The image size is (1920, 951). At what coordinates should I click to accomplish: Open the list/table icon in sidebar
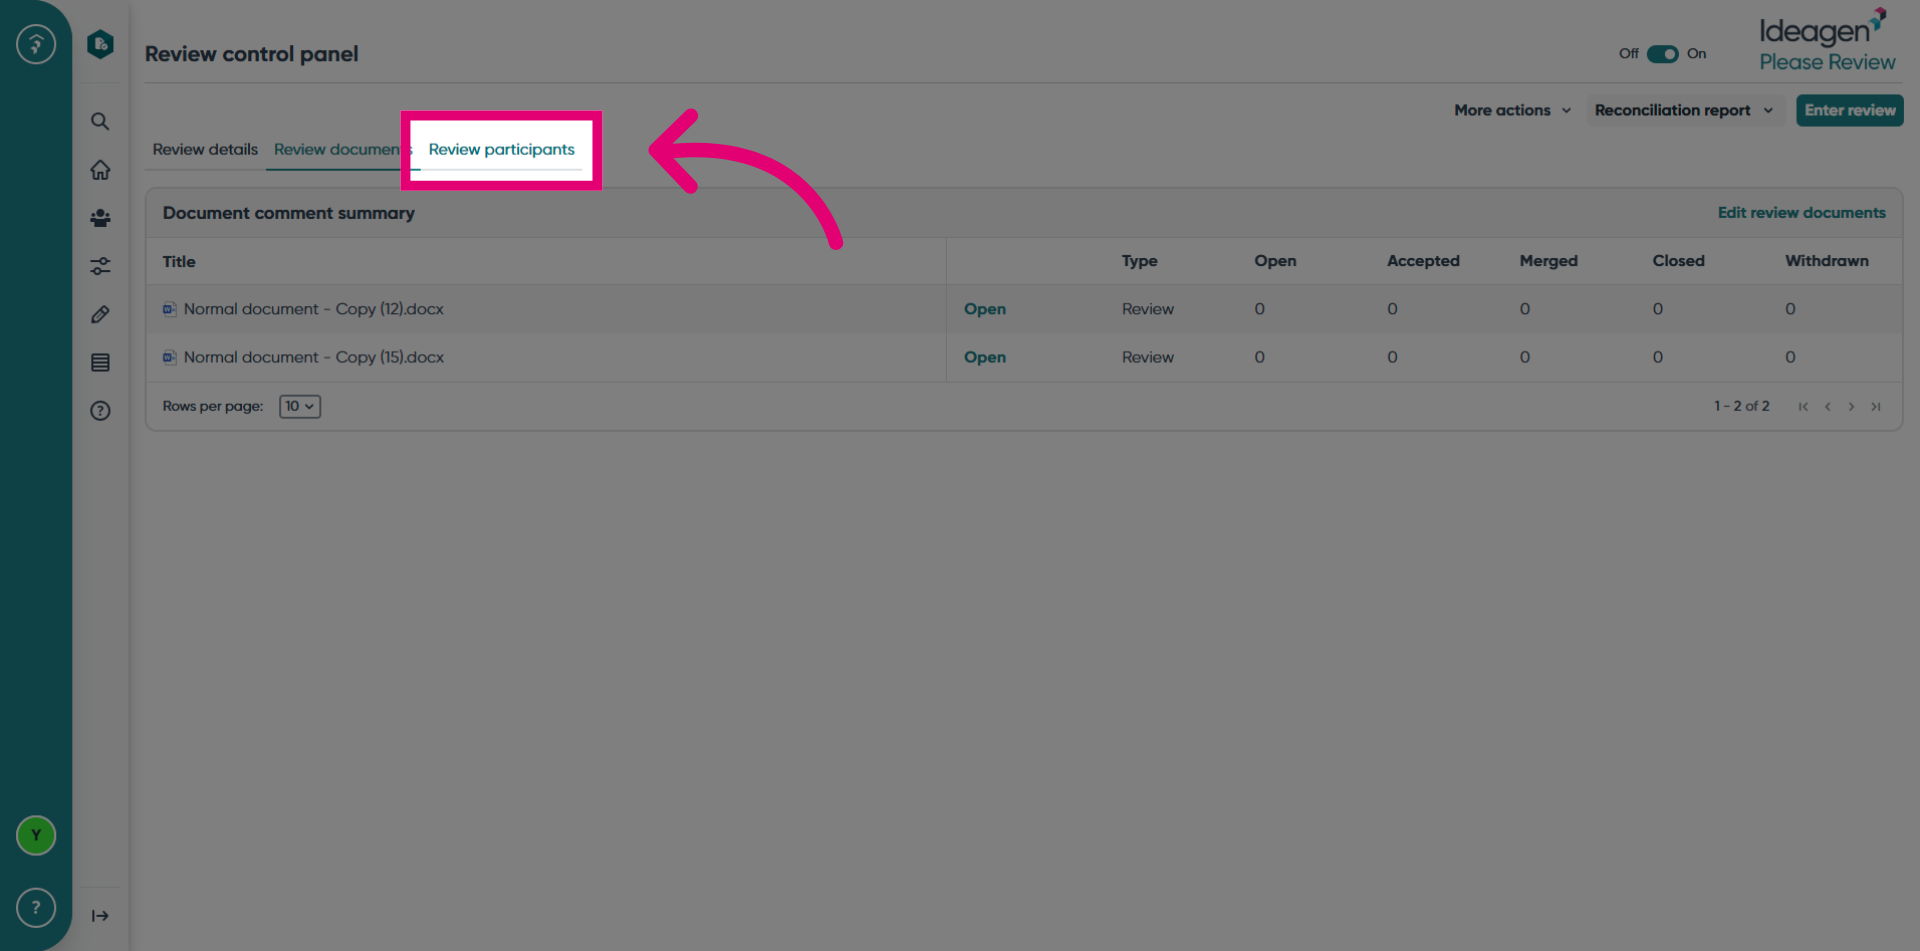100,362
